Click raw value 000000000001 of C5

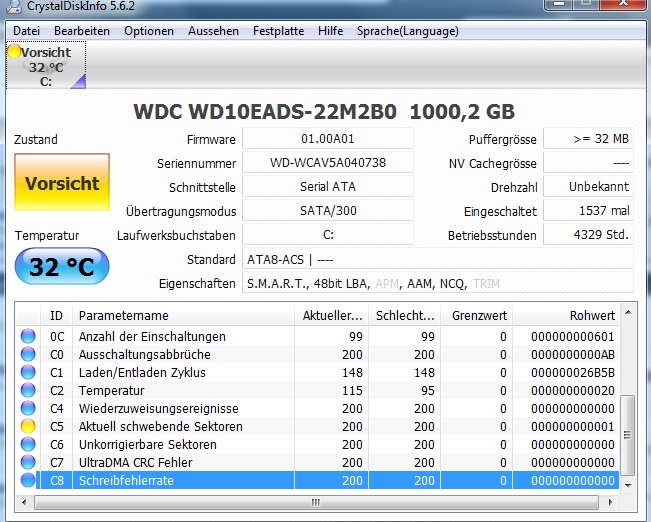[573, 426]
